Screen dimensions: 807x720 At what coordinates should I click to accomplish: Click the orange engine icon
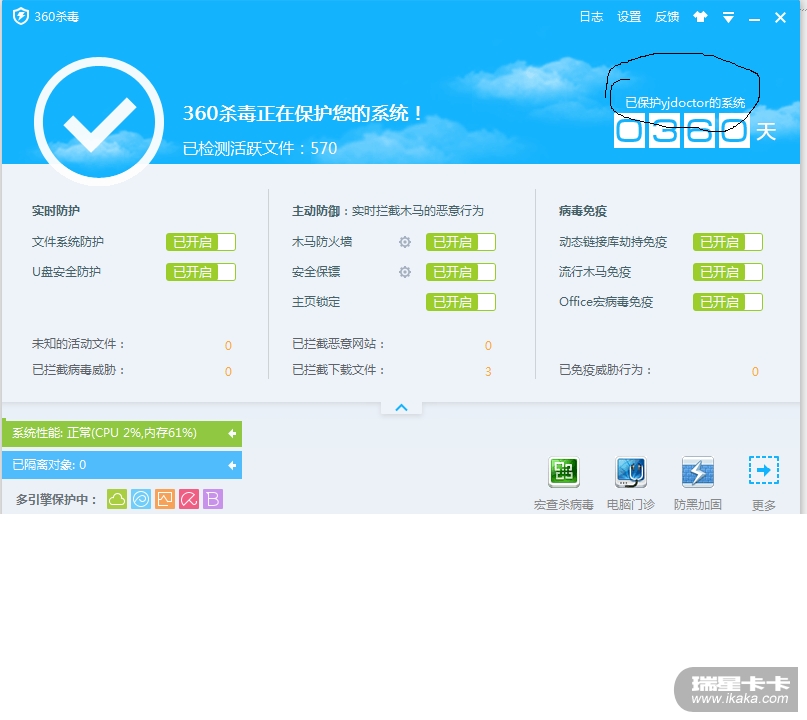point(165,499)
